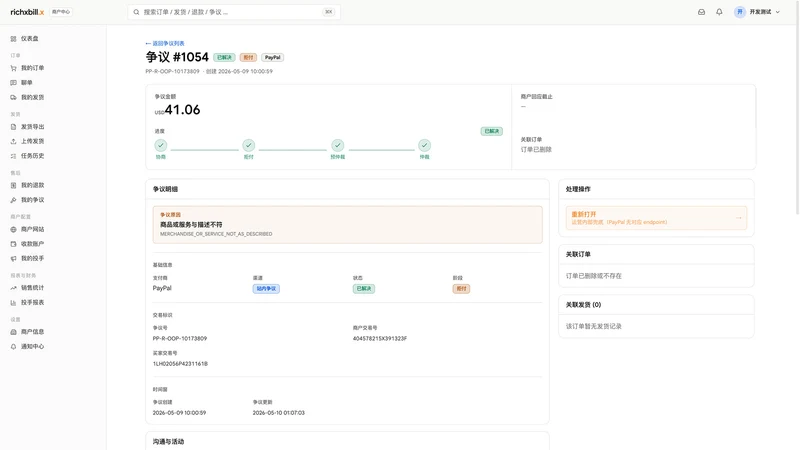Click the 2026-05-10 01:07:03 update time
Image resolution: width=800 pixels, height=450 pixels.
click(279, 413)
